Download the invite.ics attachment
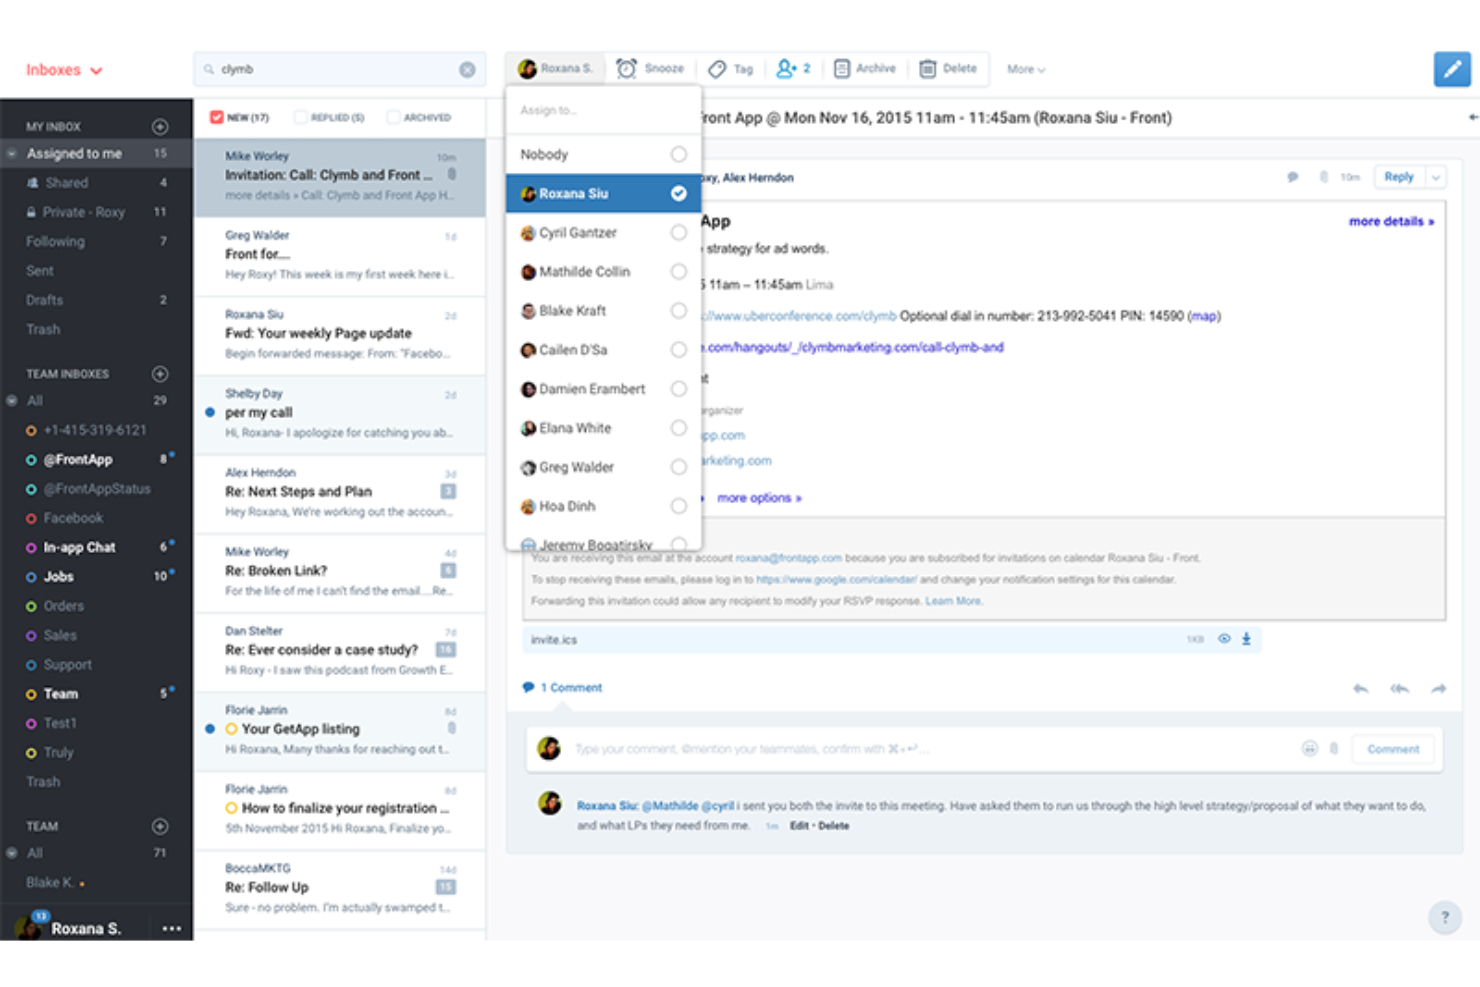The width and height of the screenshot is (1480, 987). tap(1246, 639)
